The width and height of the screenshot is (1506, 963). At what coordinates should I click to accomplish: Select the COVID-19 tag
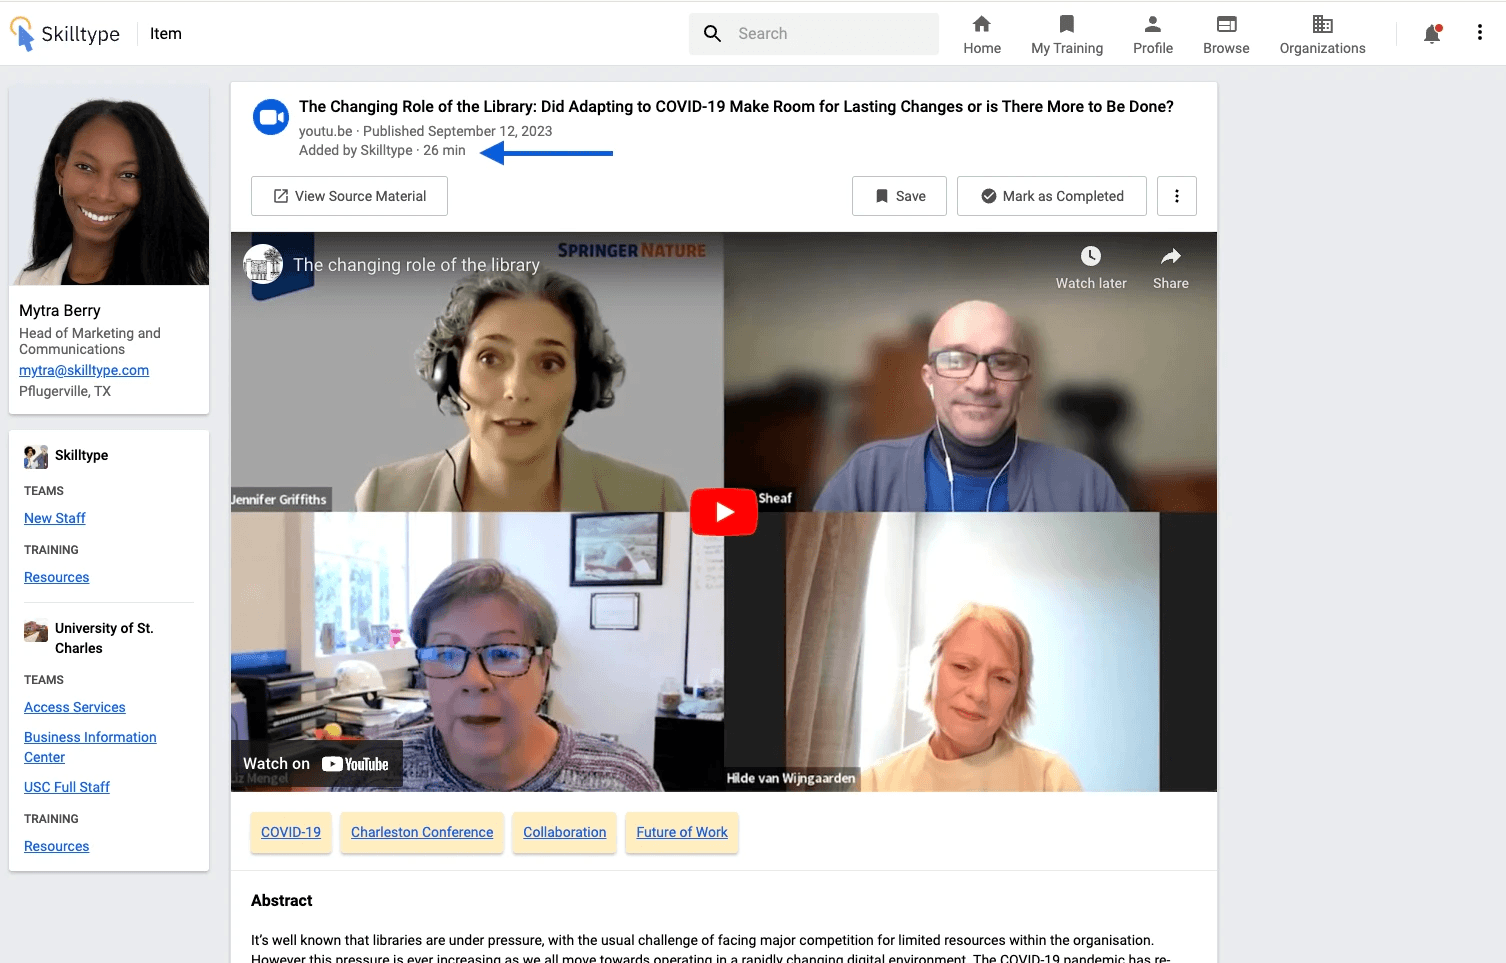[291, 833]
